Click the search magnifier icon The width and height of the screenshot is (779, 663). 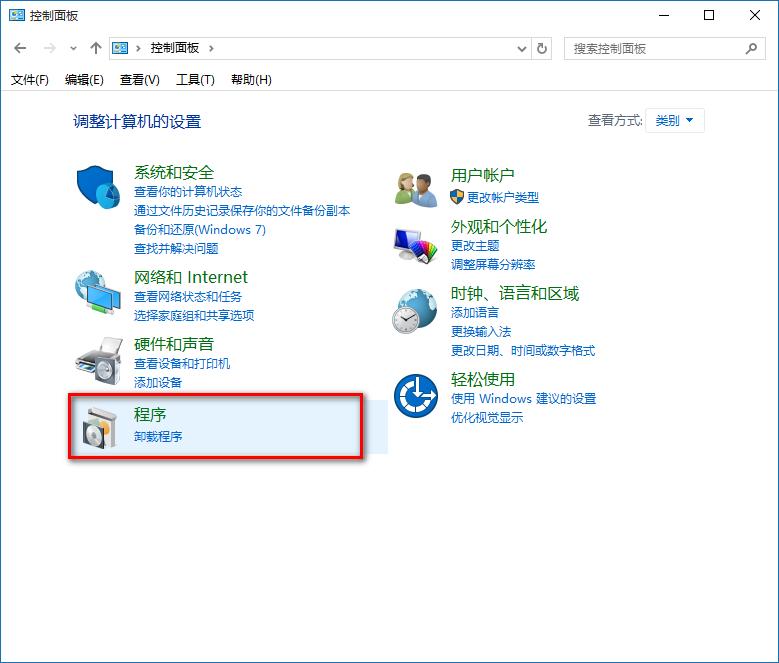(752, 49)
